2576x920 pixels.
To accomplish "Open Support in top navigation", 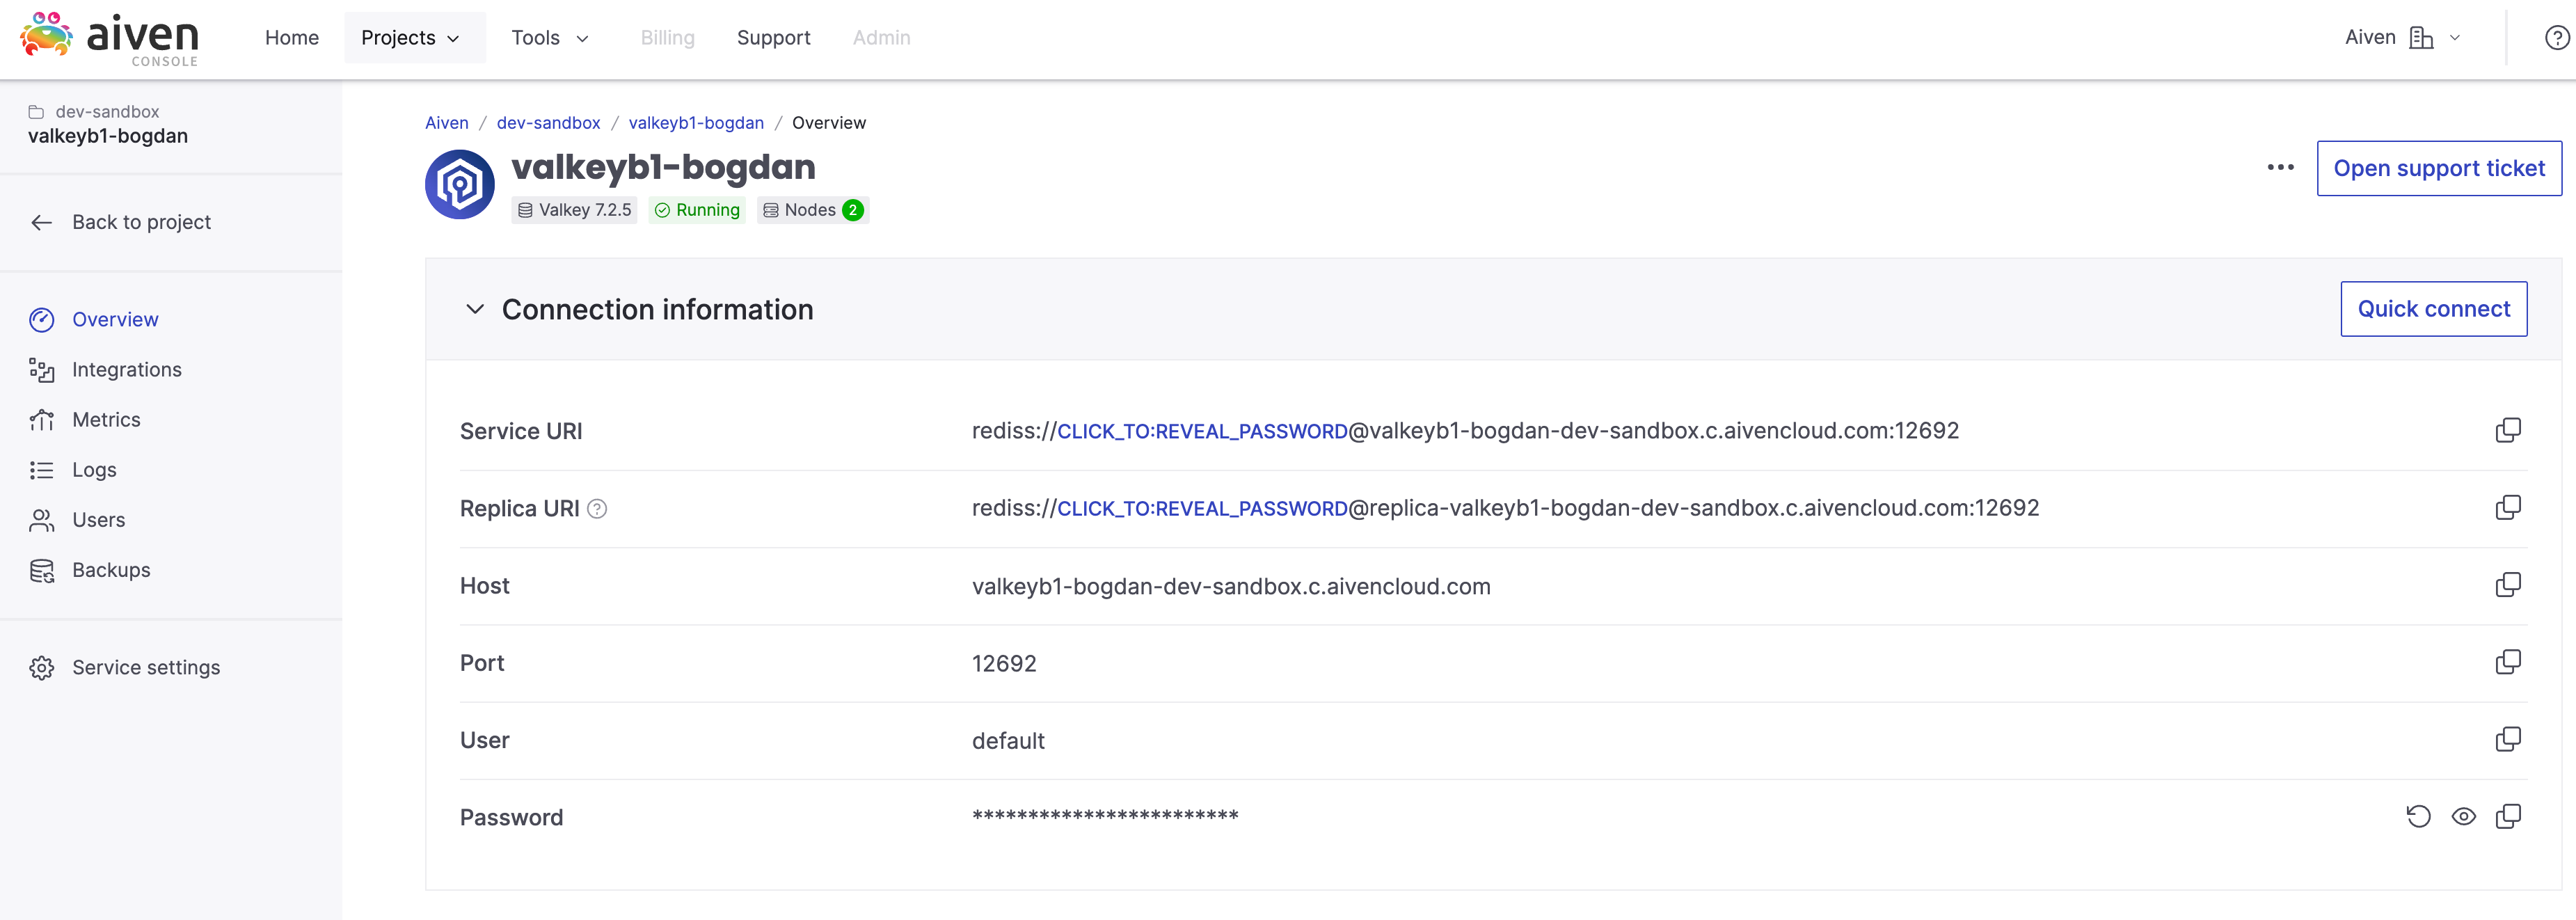I will coord(773,38).
